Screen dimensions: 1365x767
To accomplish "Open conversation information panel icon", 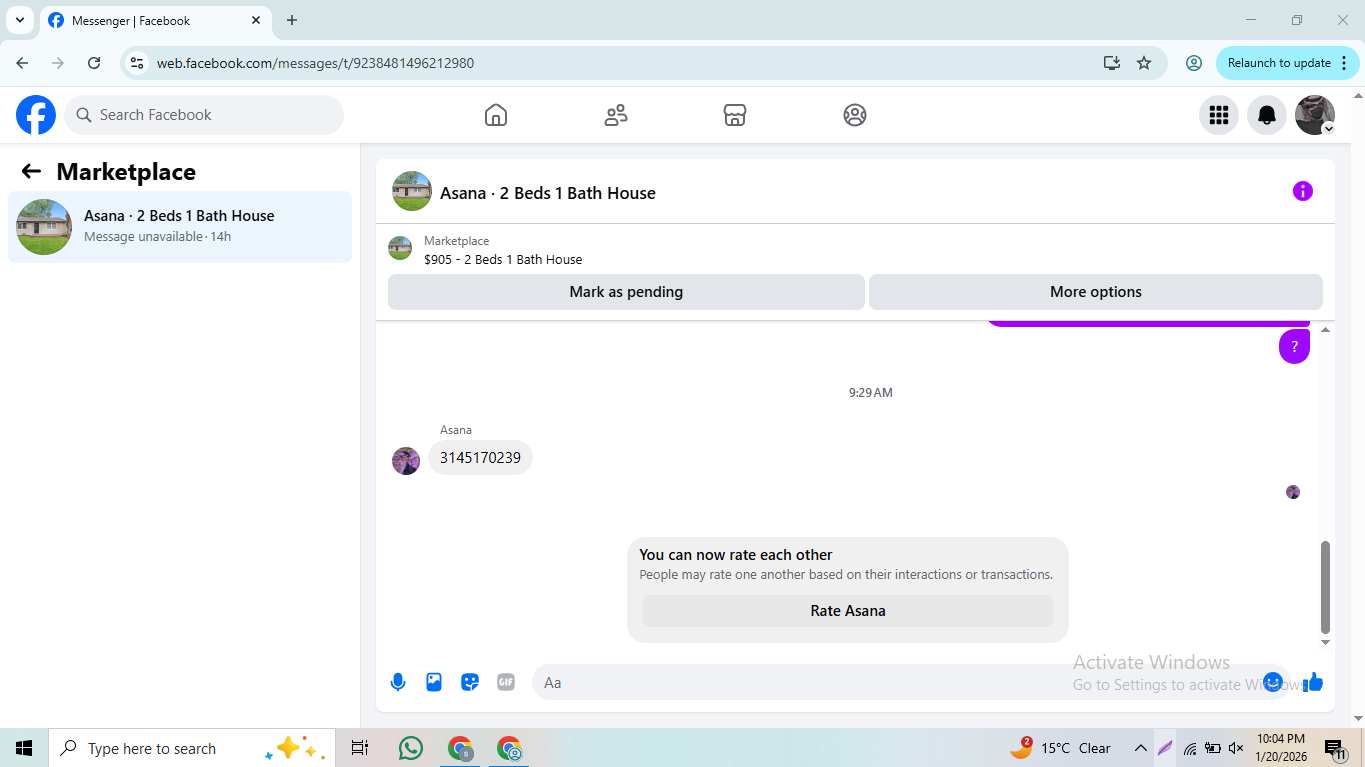I will coord(1303,191).
